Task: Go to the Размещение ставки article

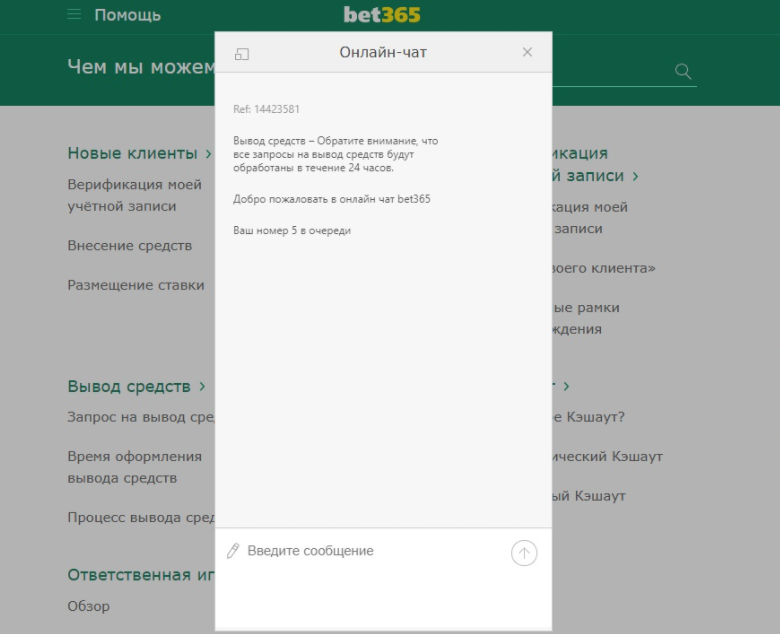Action: pos(135,285)
